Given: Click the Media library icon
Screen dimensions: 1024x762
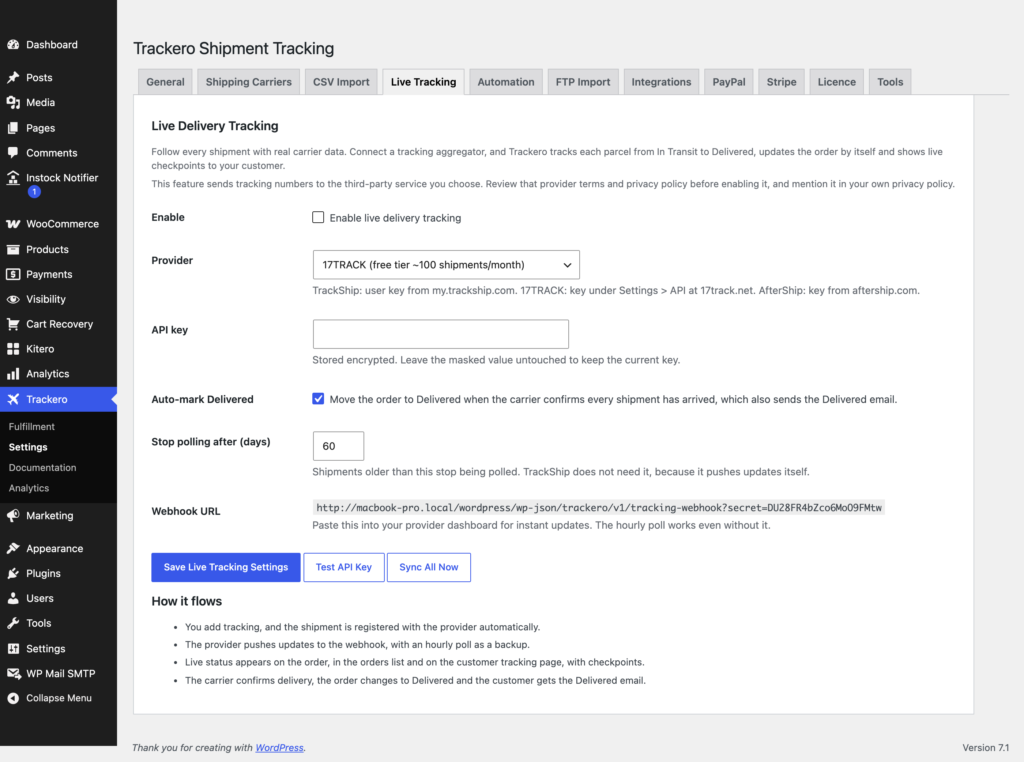Looking at the screenshot, I should tap(13, 103).
